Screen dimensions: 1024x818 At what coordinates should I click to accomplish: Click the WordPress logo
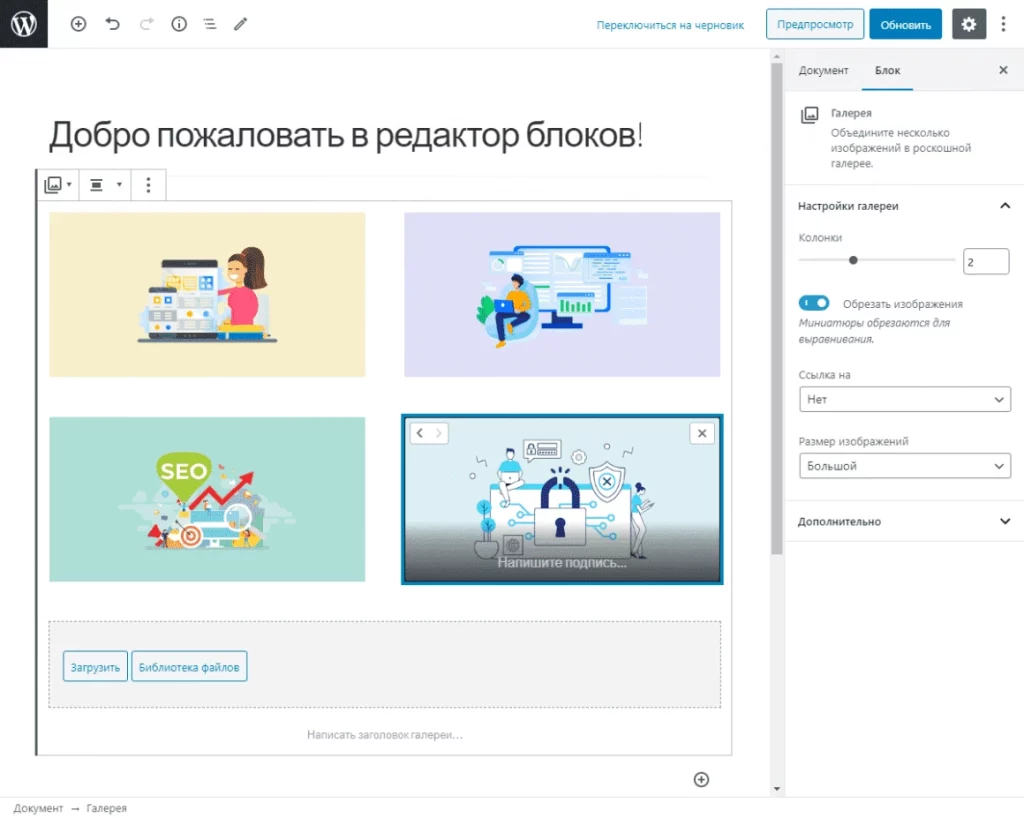coord(22,24)
